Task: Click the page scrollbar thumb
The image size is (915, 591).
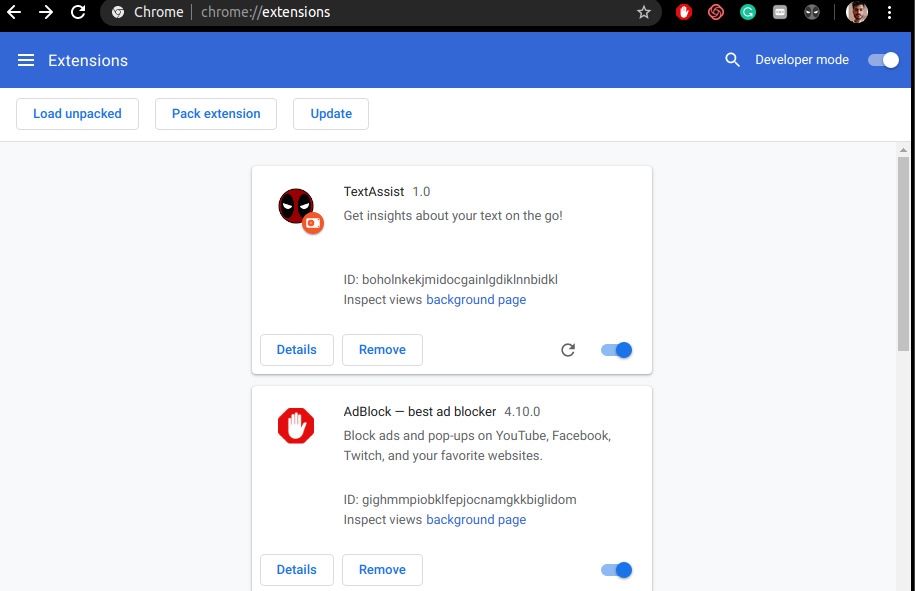Action: click(903, 254)
